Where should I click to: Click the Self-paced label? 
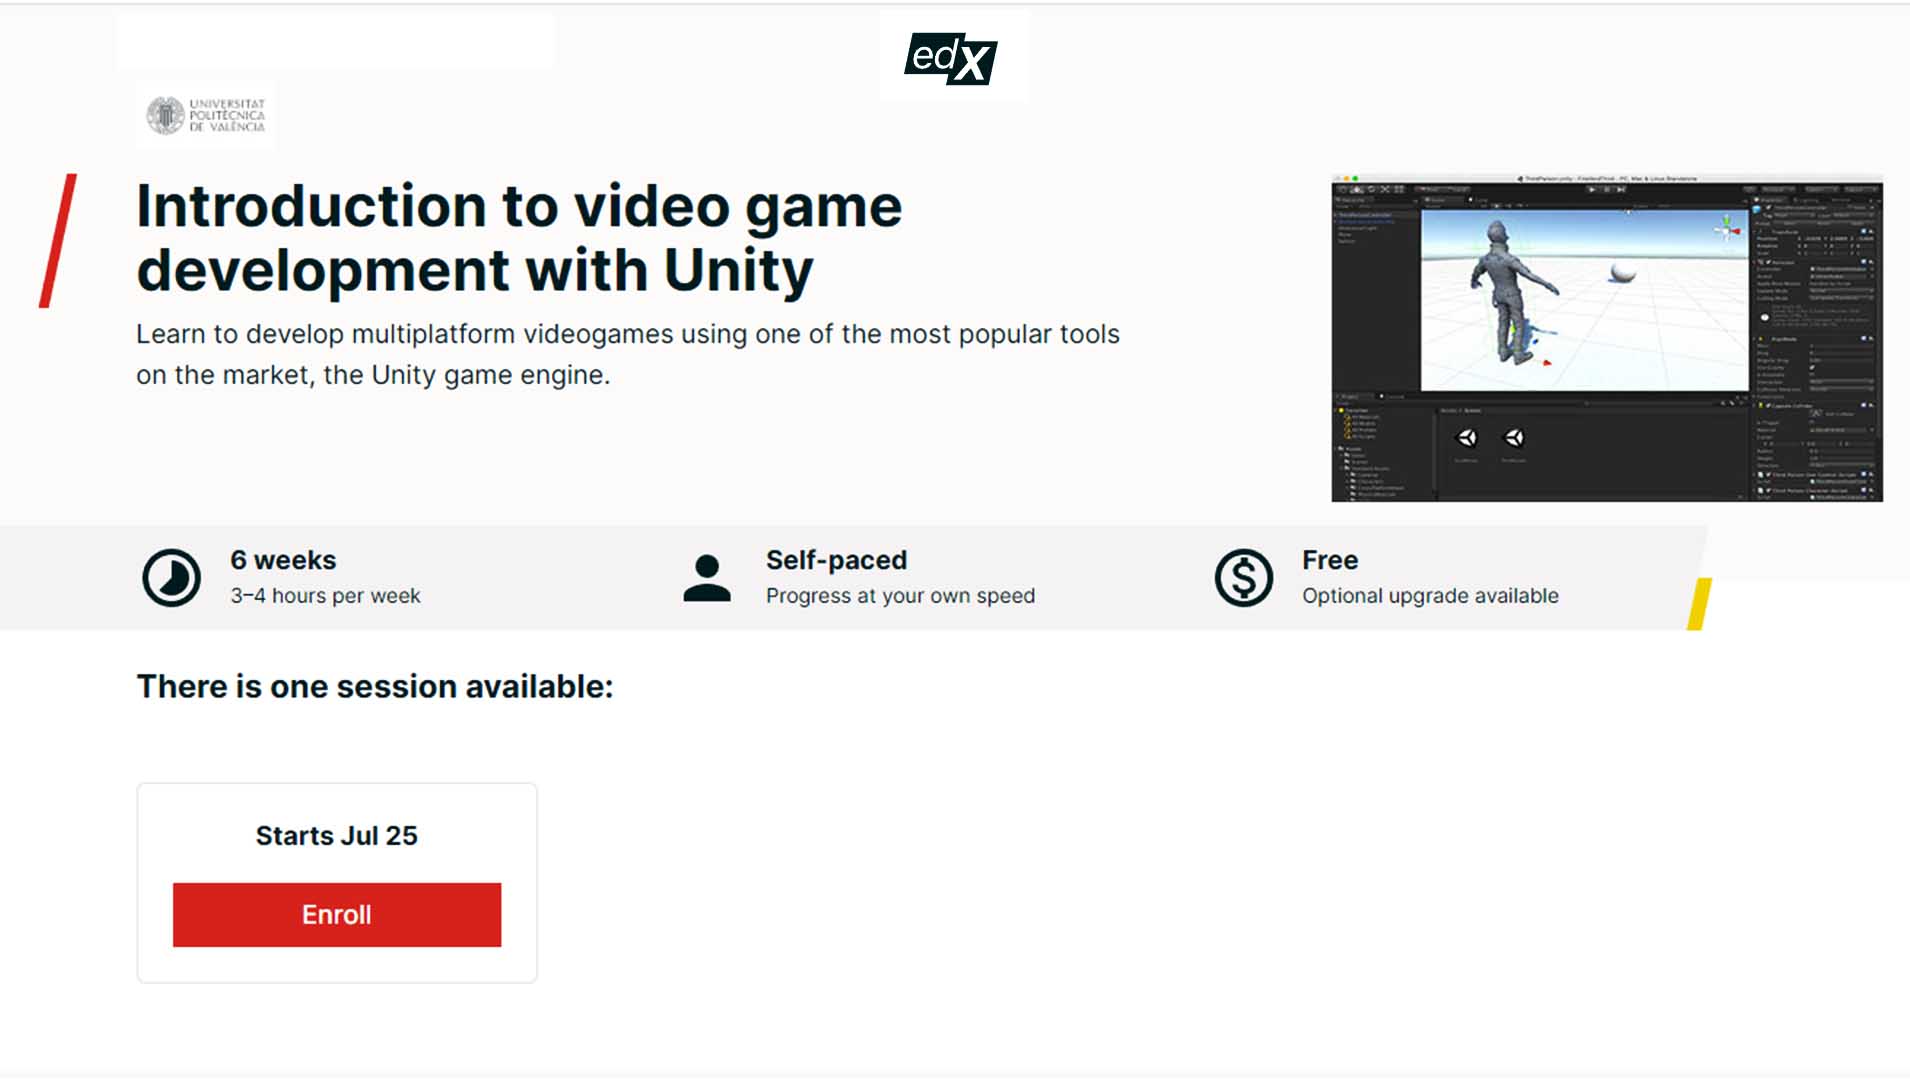(x=836, y=560)
